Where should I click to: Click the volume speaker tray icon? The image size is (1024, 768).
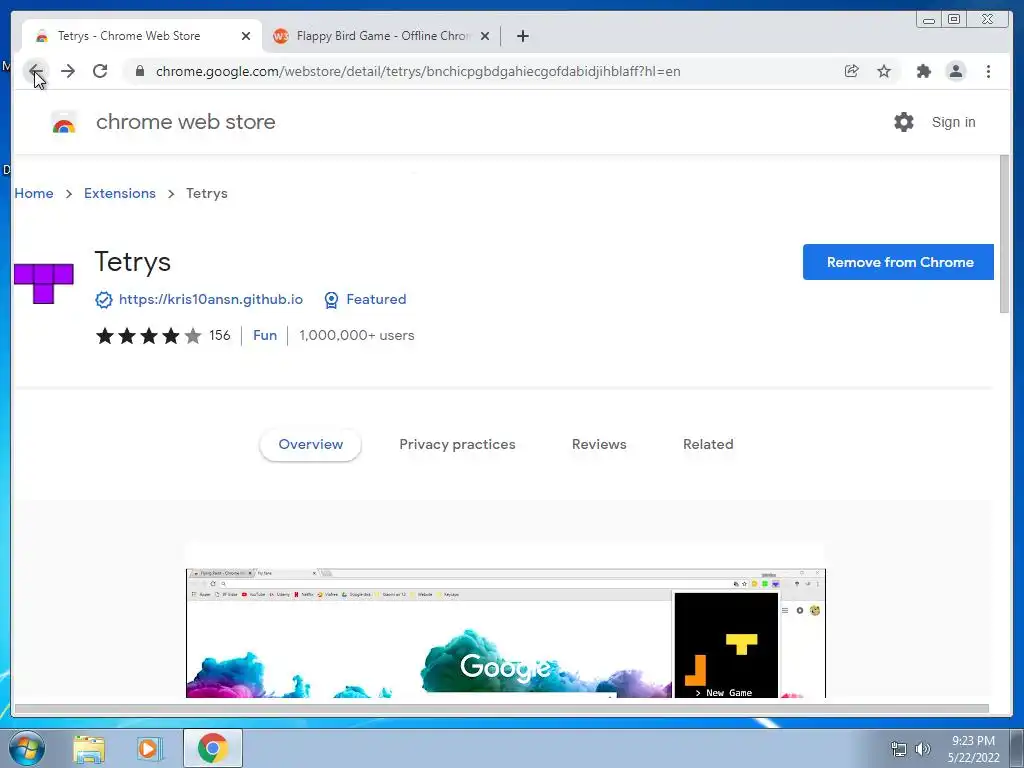(922, 749)
